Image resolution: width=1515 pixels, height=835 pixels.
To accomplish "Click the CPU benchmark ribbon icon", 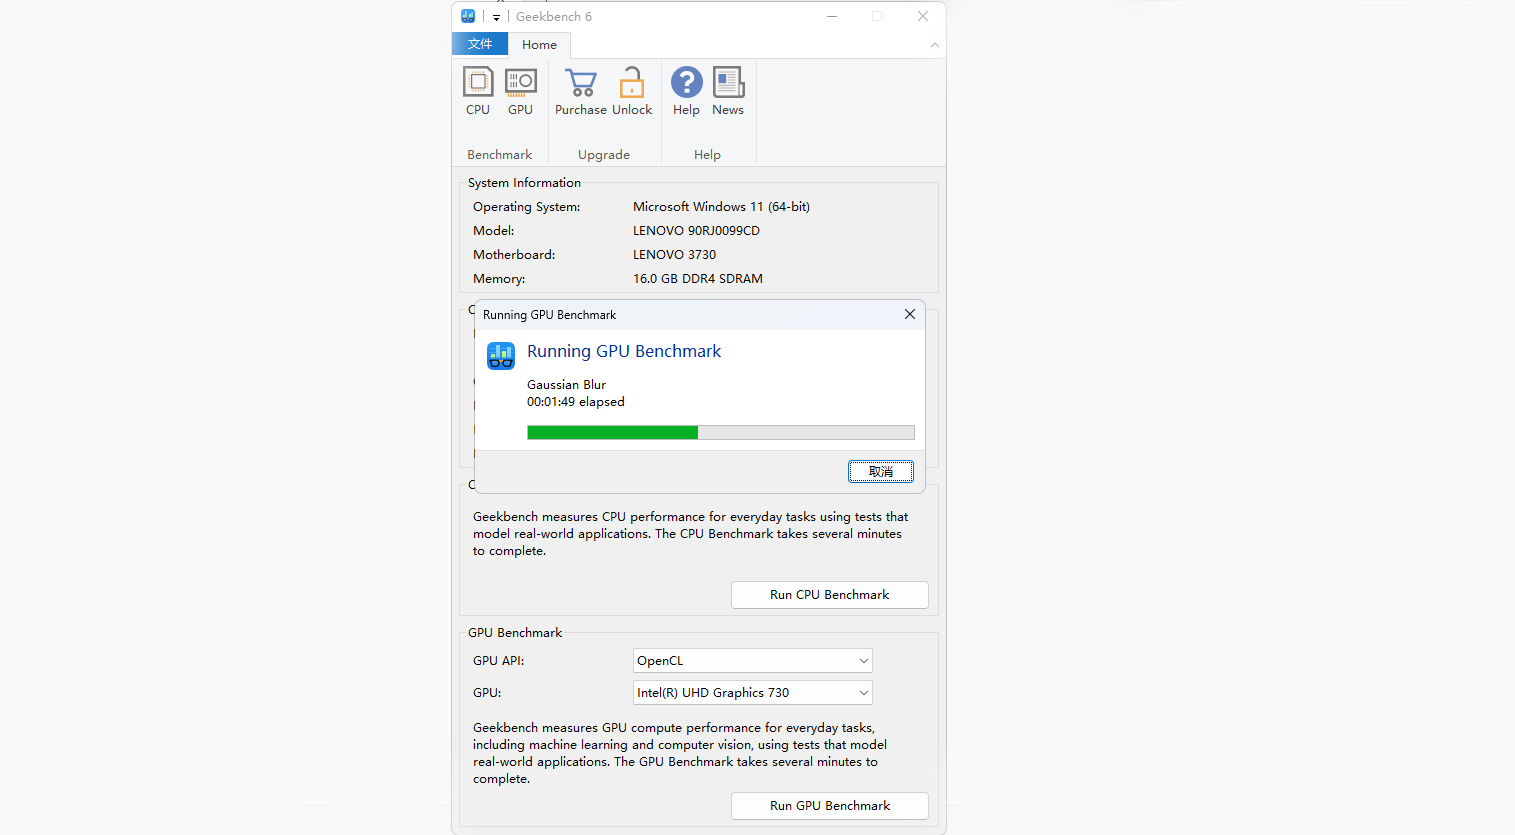I will pos(478,90).
